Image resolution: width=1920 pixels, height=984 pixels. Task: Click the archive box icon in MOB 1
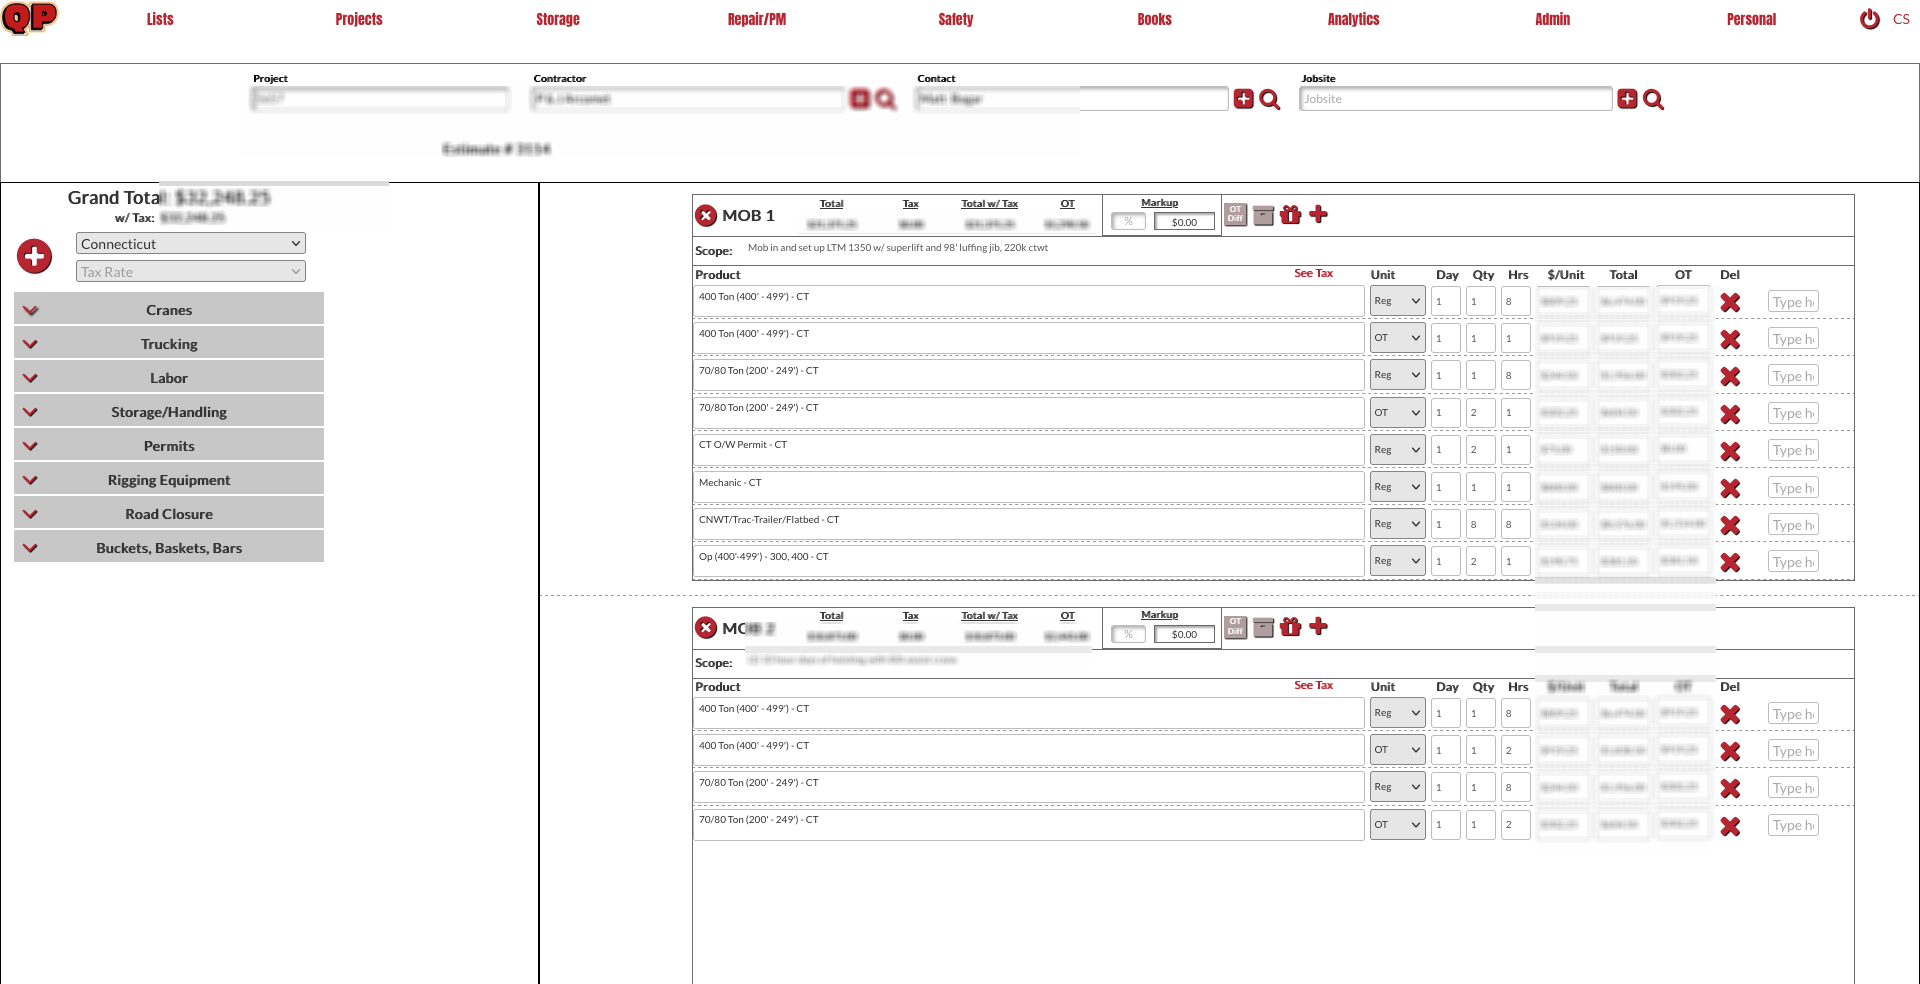pyautogui.click(x=1264, y=215)
